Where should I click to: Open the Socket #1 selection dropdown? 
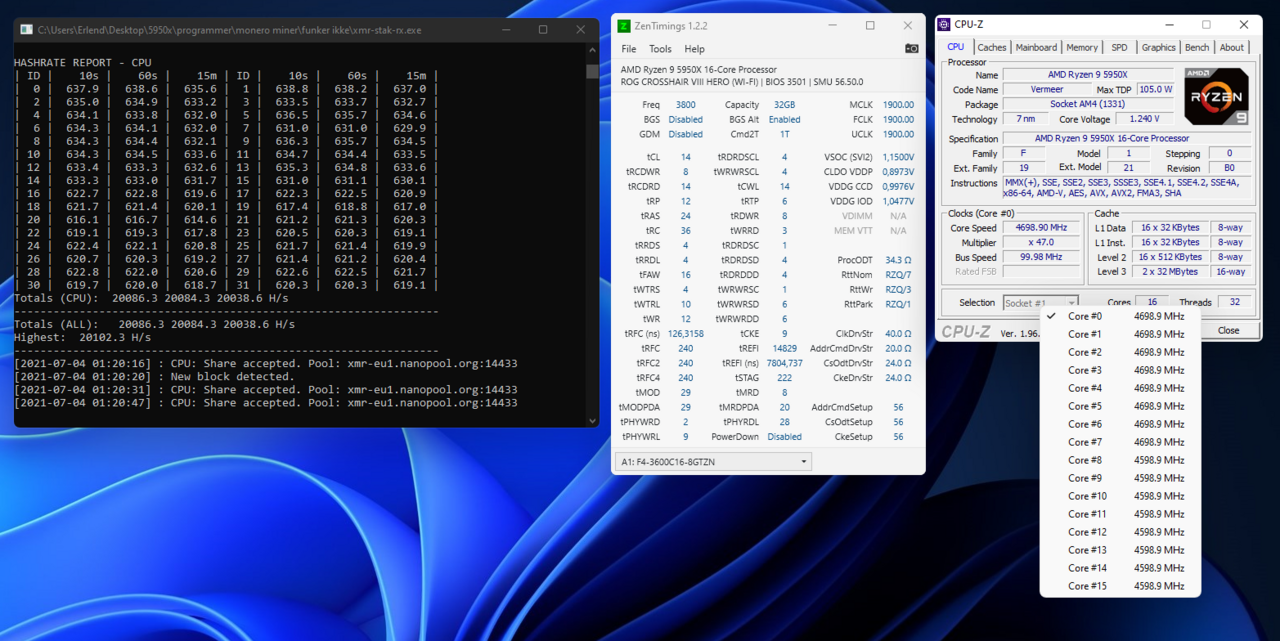click(x=1040, y=303)
